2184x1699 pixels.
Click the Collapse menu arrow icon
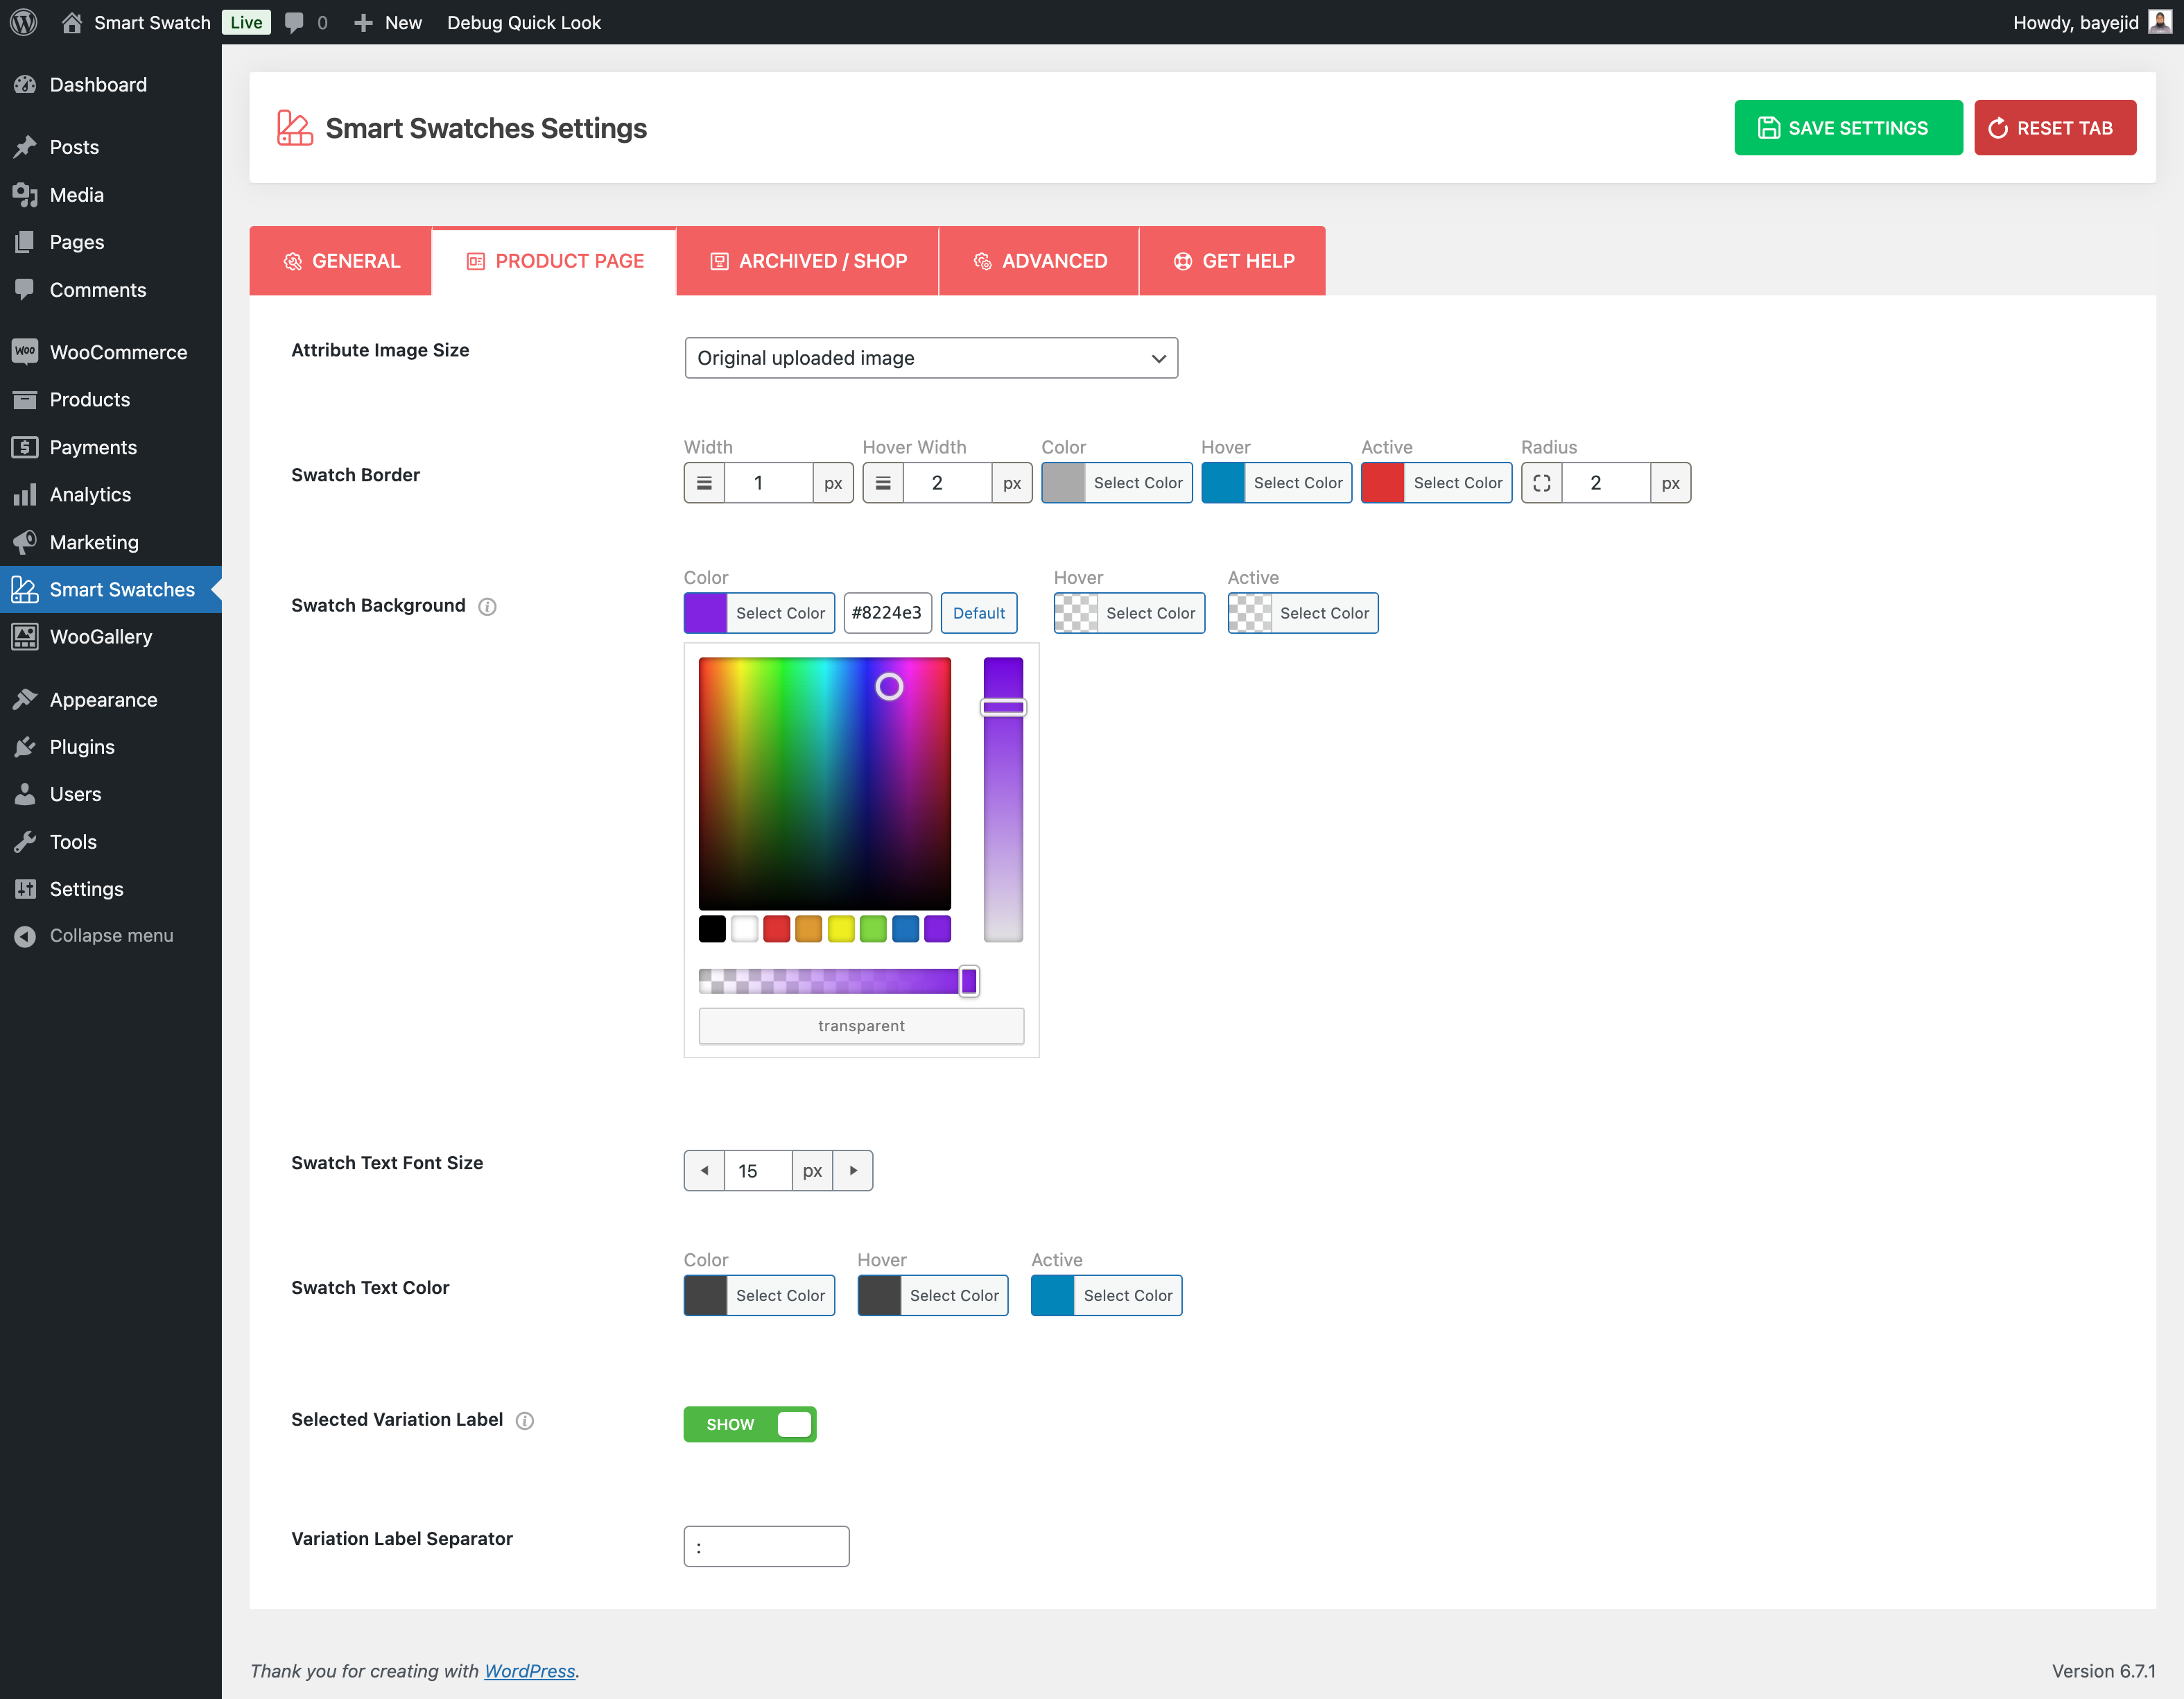point(25,936)
